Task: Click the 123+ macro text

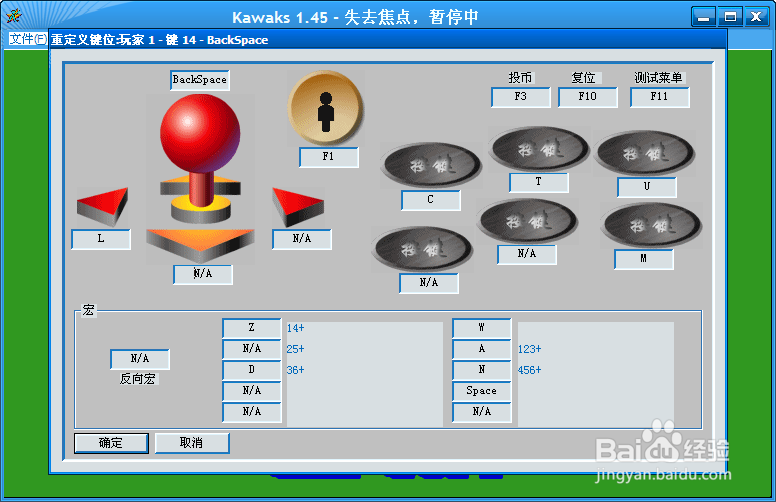Action: click(530, 349)
